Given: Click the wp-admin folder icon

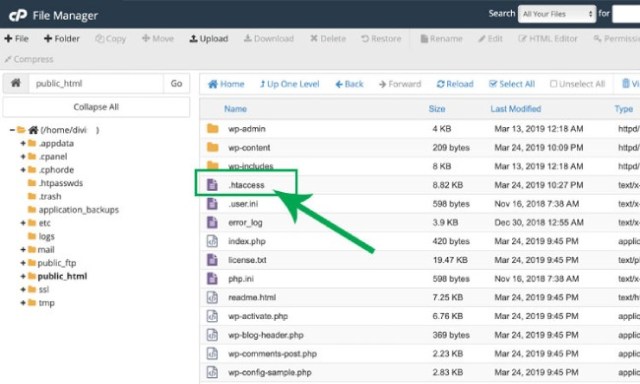Looking at the screenshot, I should click(212, 129).
